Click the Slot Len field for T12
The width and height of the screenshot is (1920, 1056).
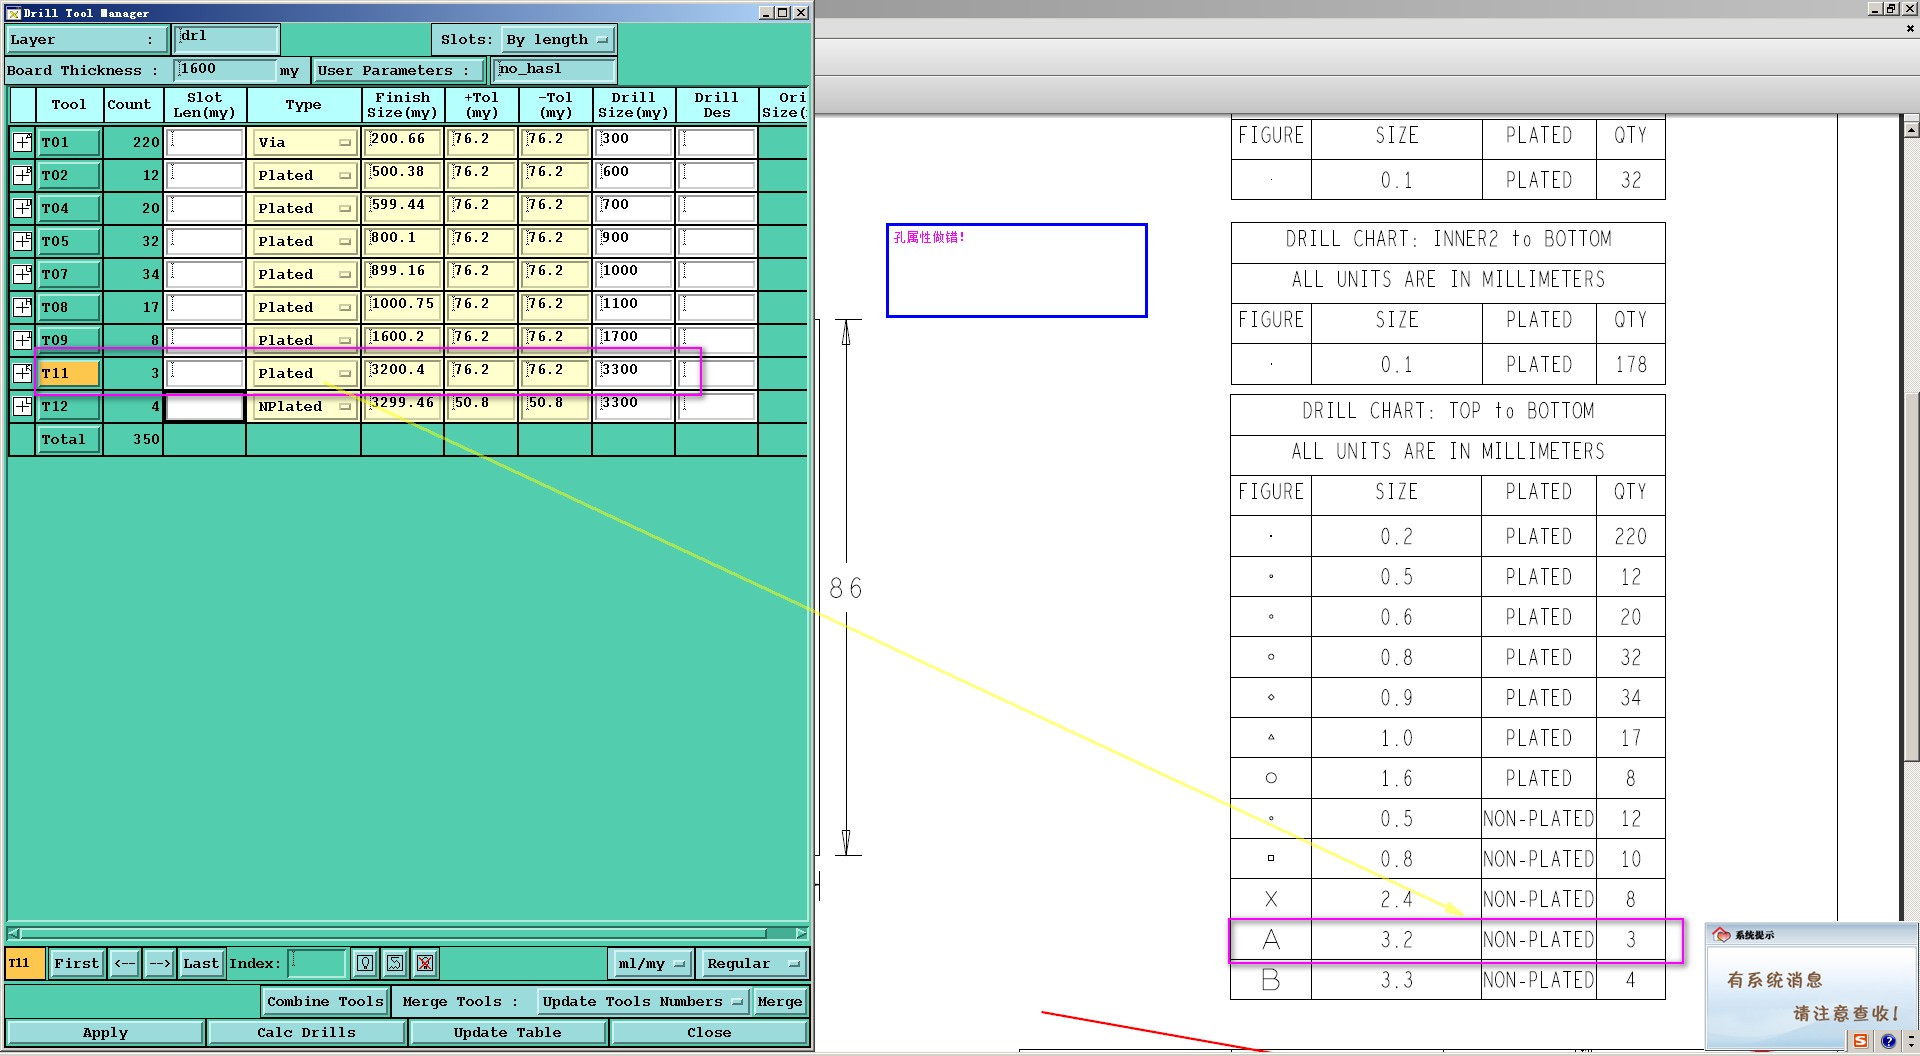205,407
